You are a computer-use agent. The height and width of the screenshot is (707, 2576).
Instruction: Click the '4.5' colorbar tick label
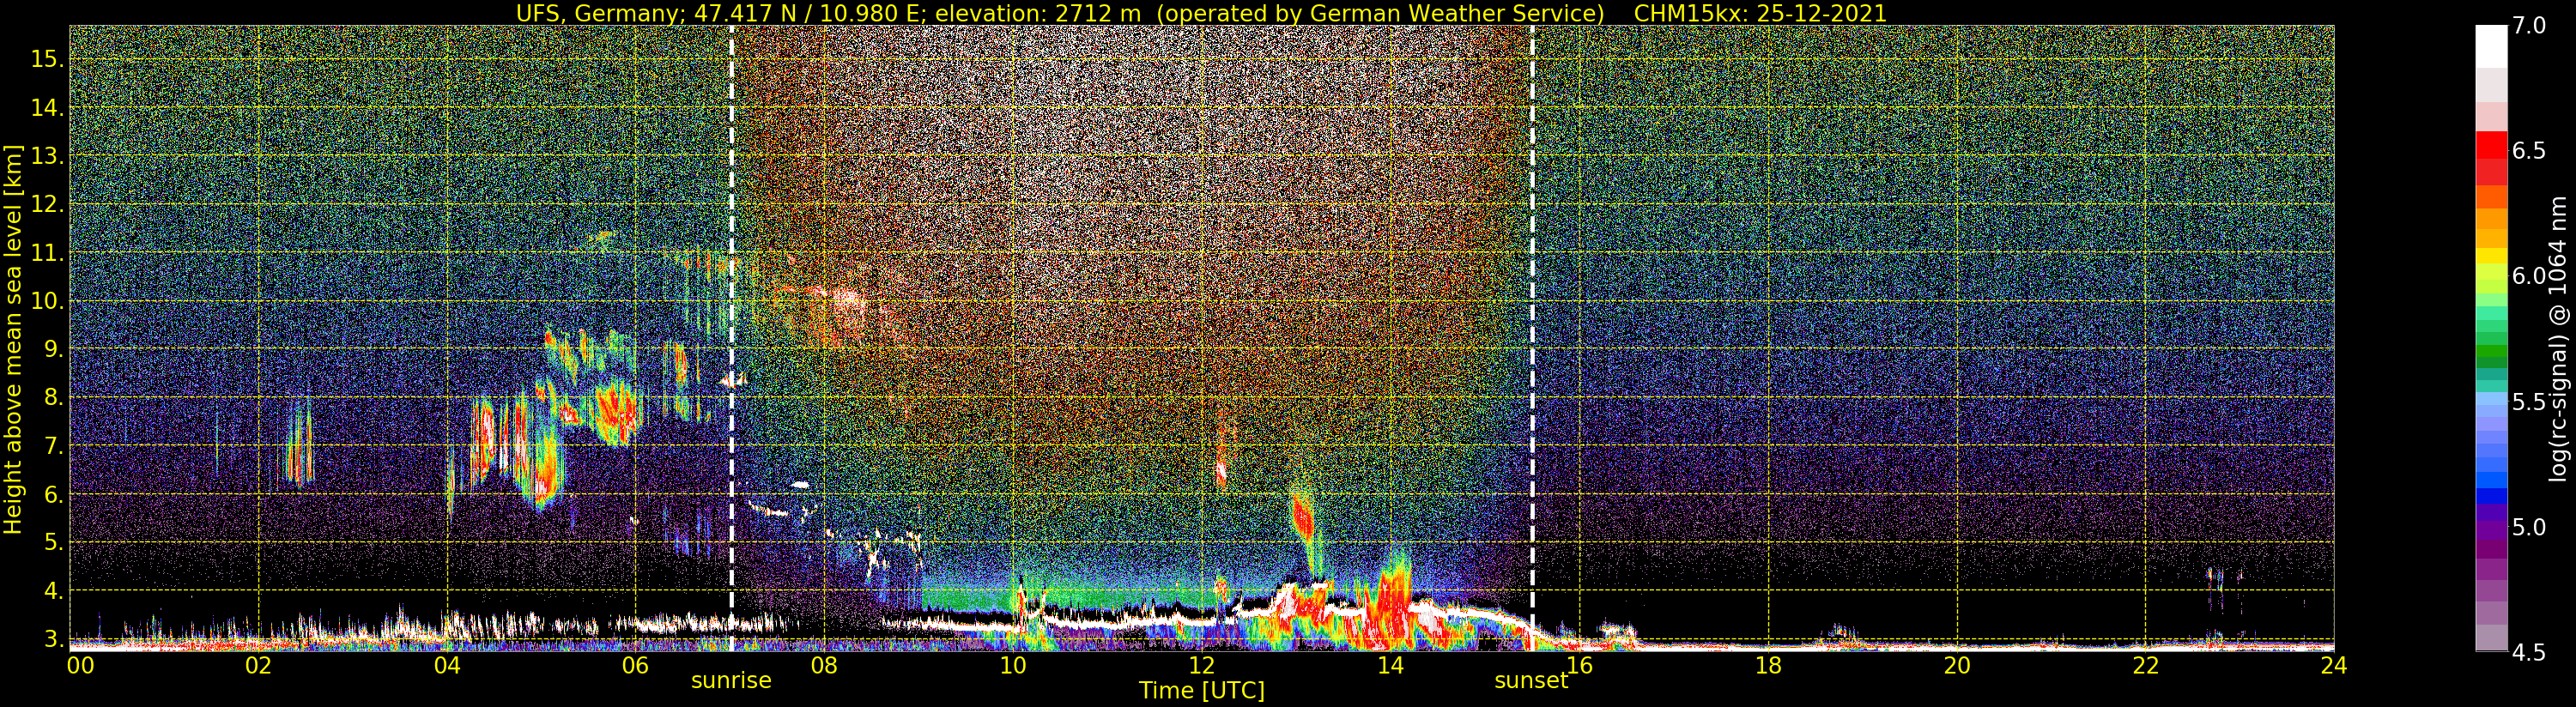coord(2529,653)
